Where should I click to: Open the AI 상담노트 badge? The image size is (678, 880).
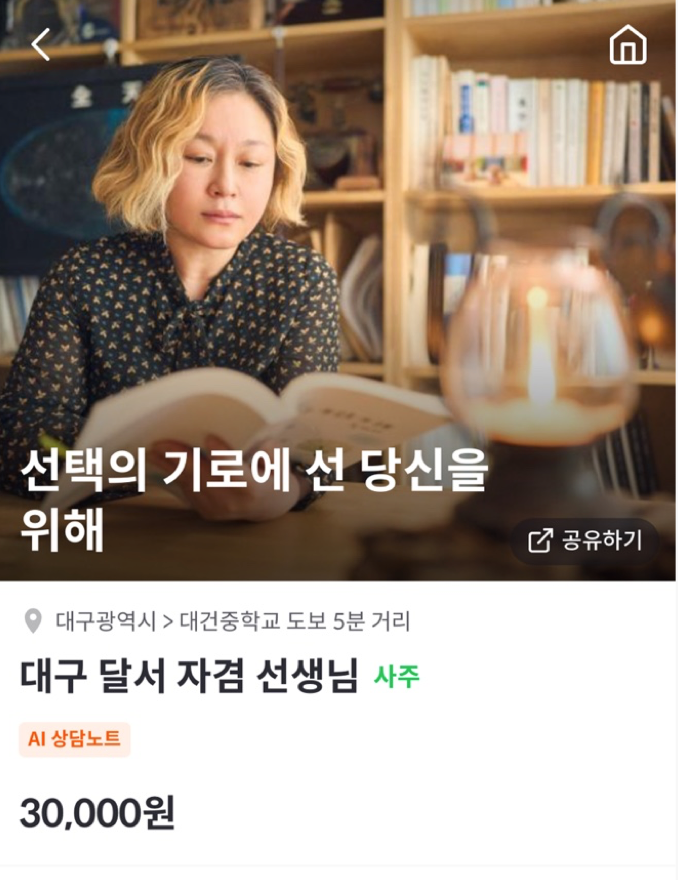point(75,739)
